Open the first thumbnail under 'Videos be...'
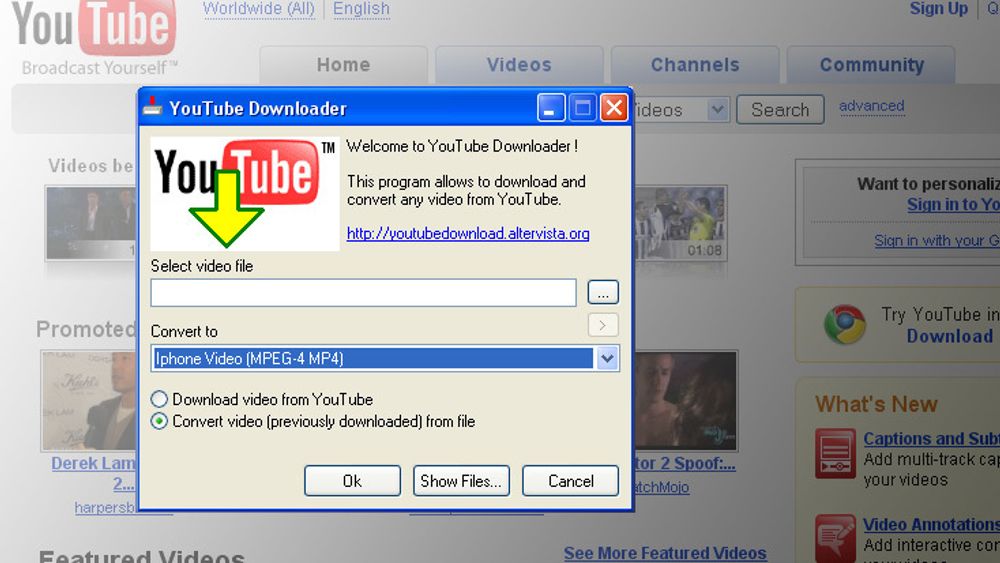Screen dimensions: 1000x563 pos(91,223)
